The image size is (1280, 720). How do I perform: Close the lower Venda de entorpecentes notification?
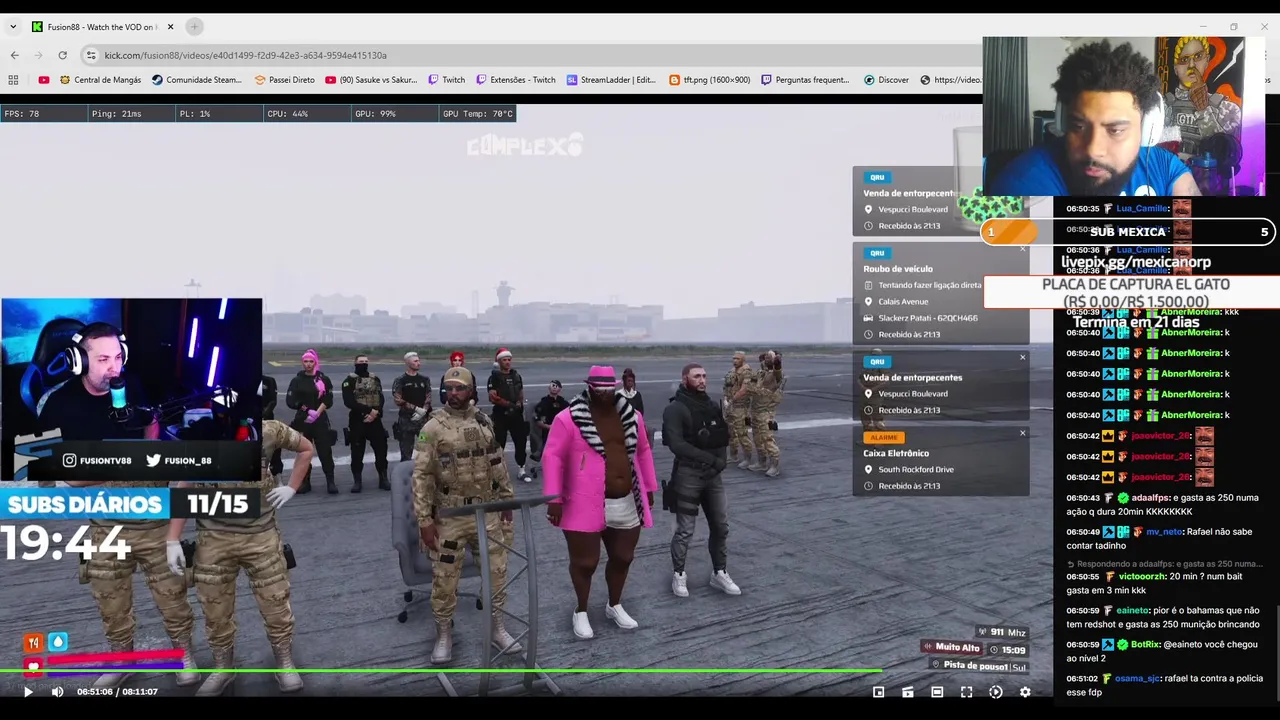[1022, 357]
